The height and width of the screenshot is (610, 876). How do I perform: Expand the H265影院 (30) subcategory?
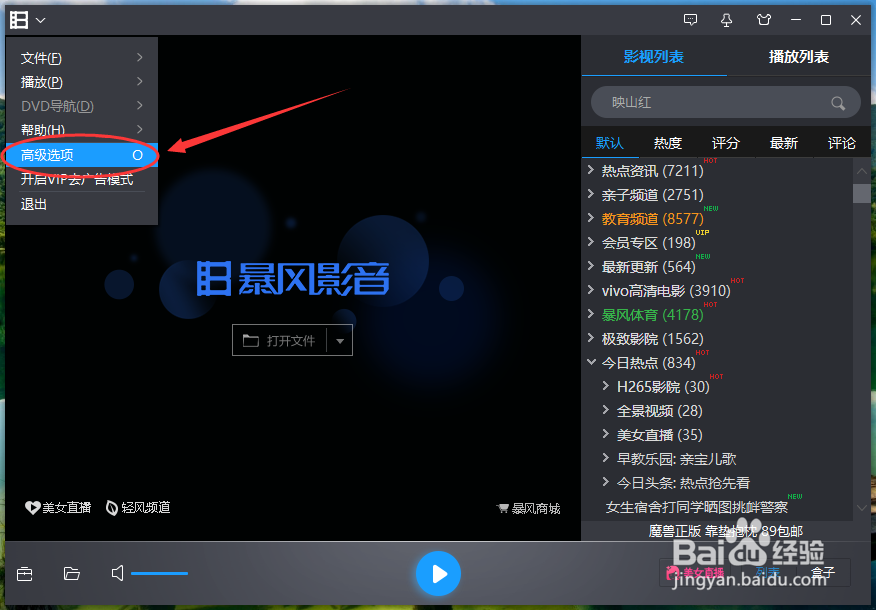point(606,386)
